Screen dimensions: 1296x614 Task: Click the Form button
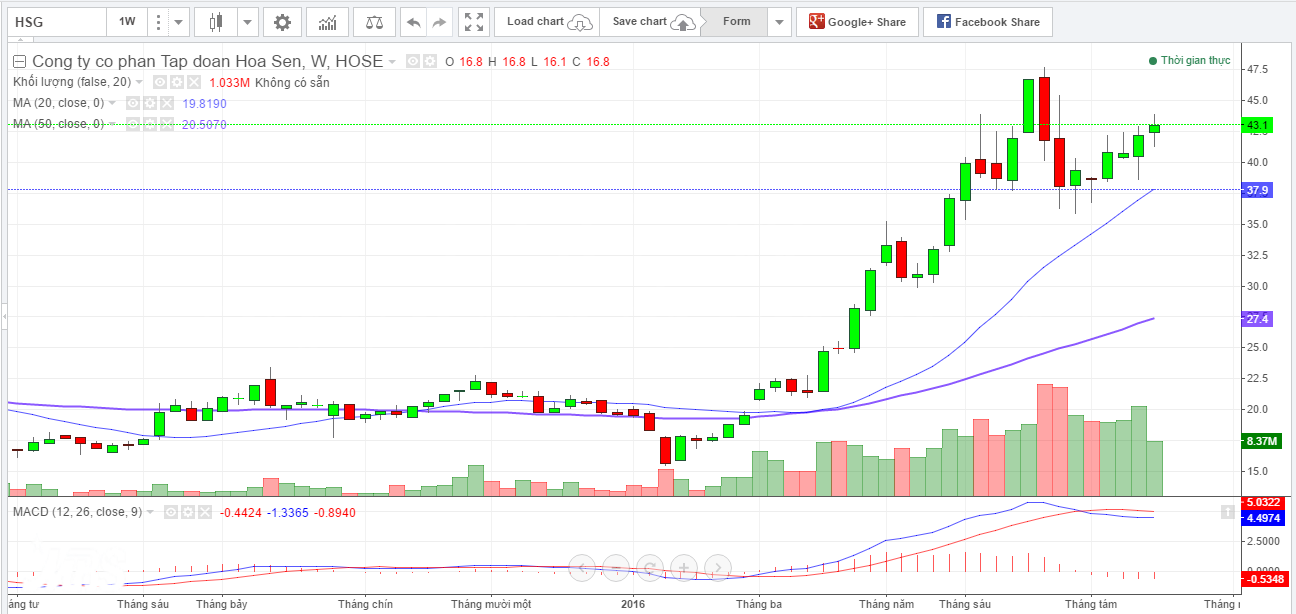pyautogui.click(x=736, y=22)
